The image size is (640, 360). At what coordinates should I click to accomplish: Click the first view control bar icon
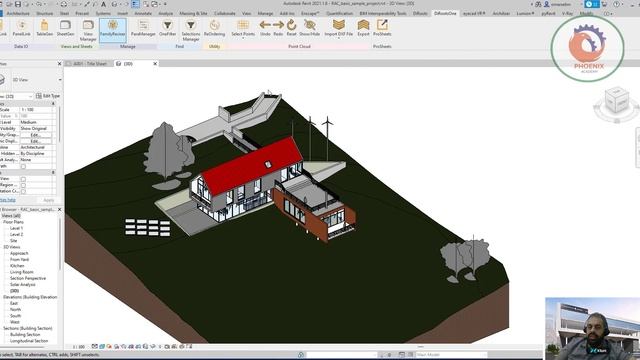pyautogui.click(x=95, y=347)
